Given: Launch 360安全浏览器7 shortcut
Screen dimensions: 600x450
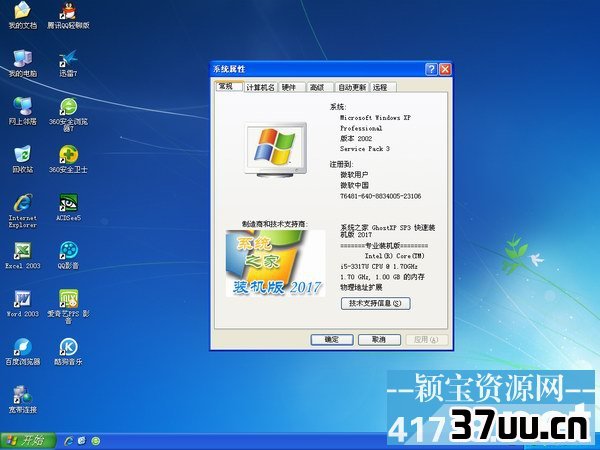Looking at the screenshot, I should click(x=68, y=115).
